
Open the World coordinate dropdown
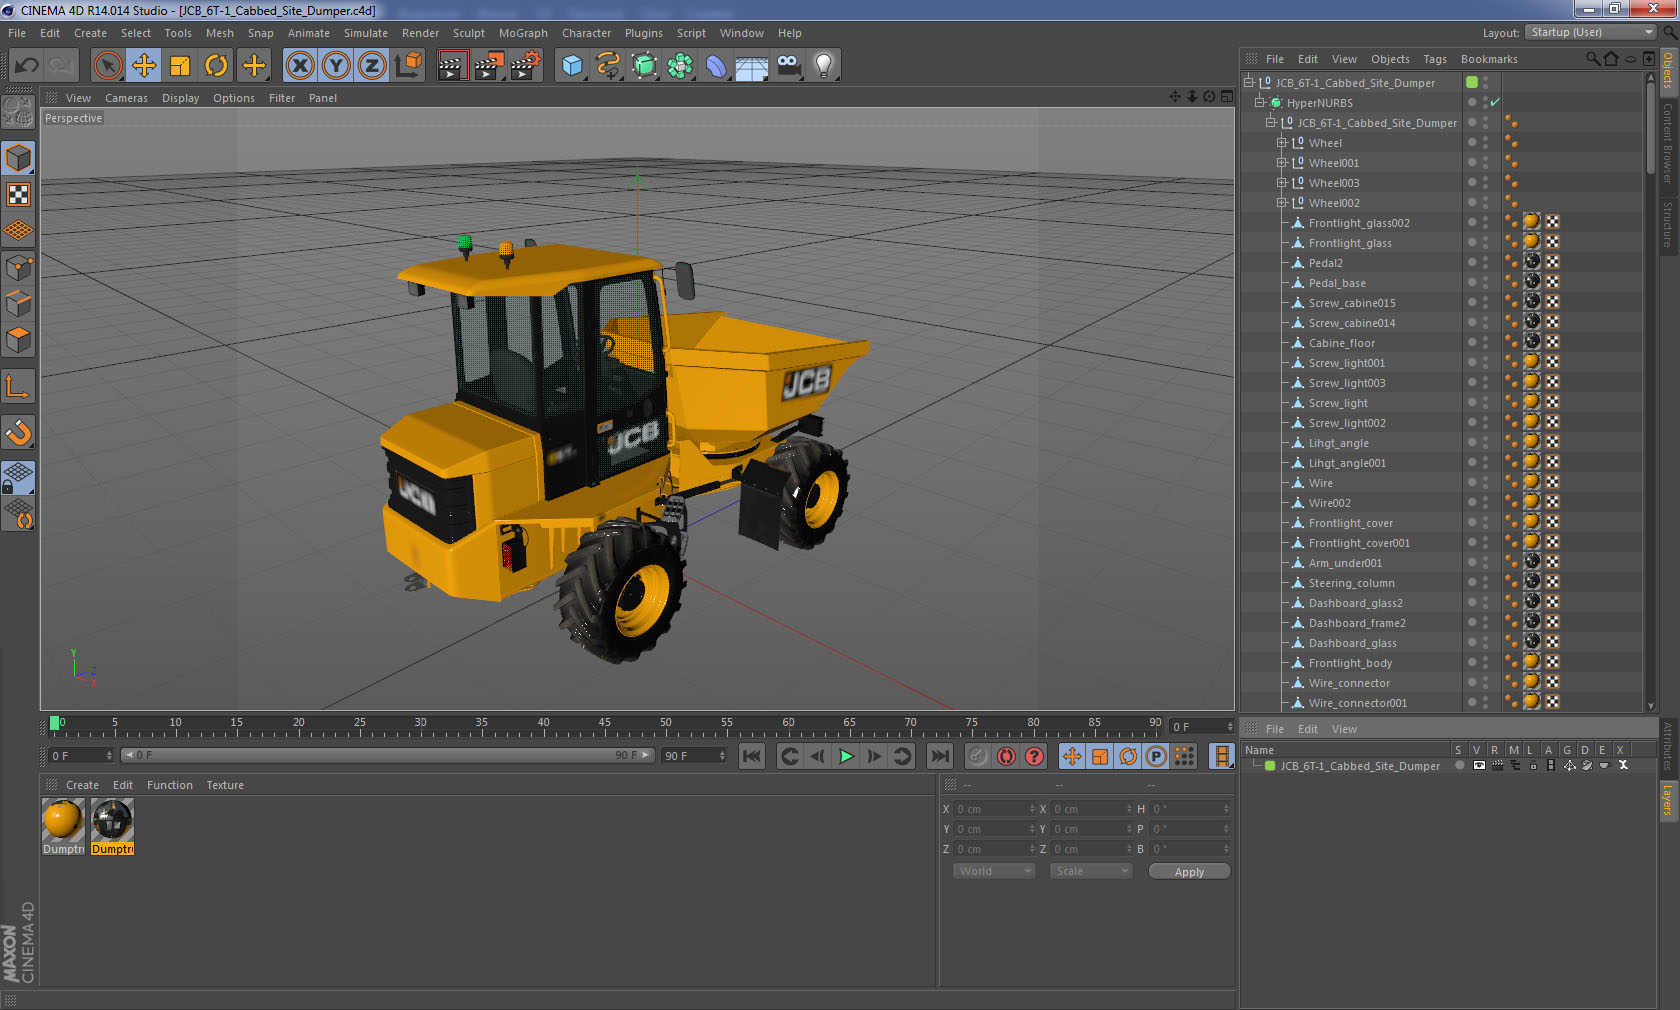pyautogui.click(x=994, y=871)
